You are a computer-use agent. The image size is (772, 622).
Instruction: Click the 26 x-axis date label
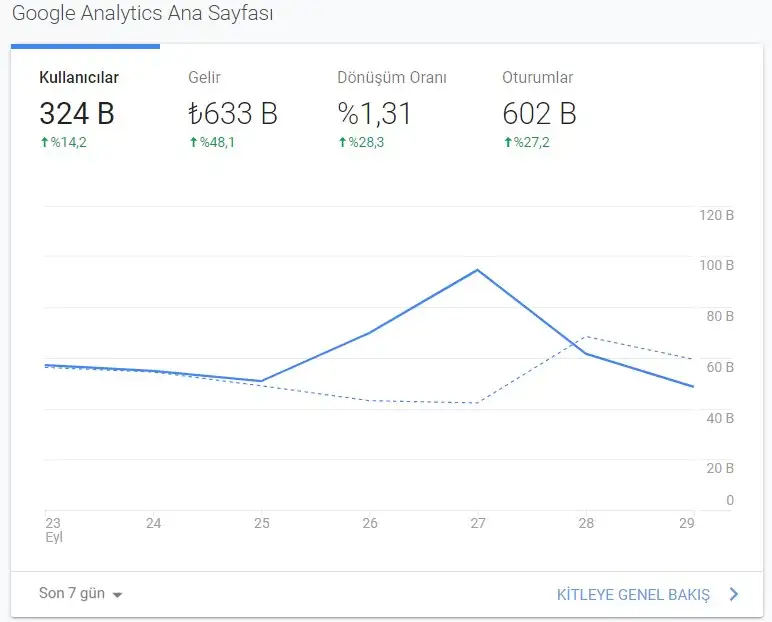coord(370,523)
